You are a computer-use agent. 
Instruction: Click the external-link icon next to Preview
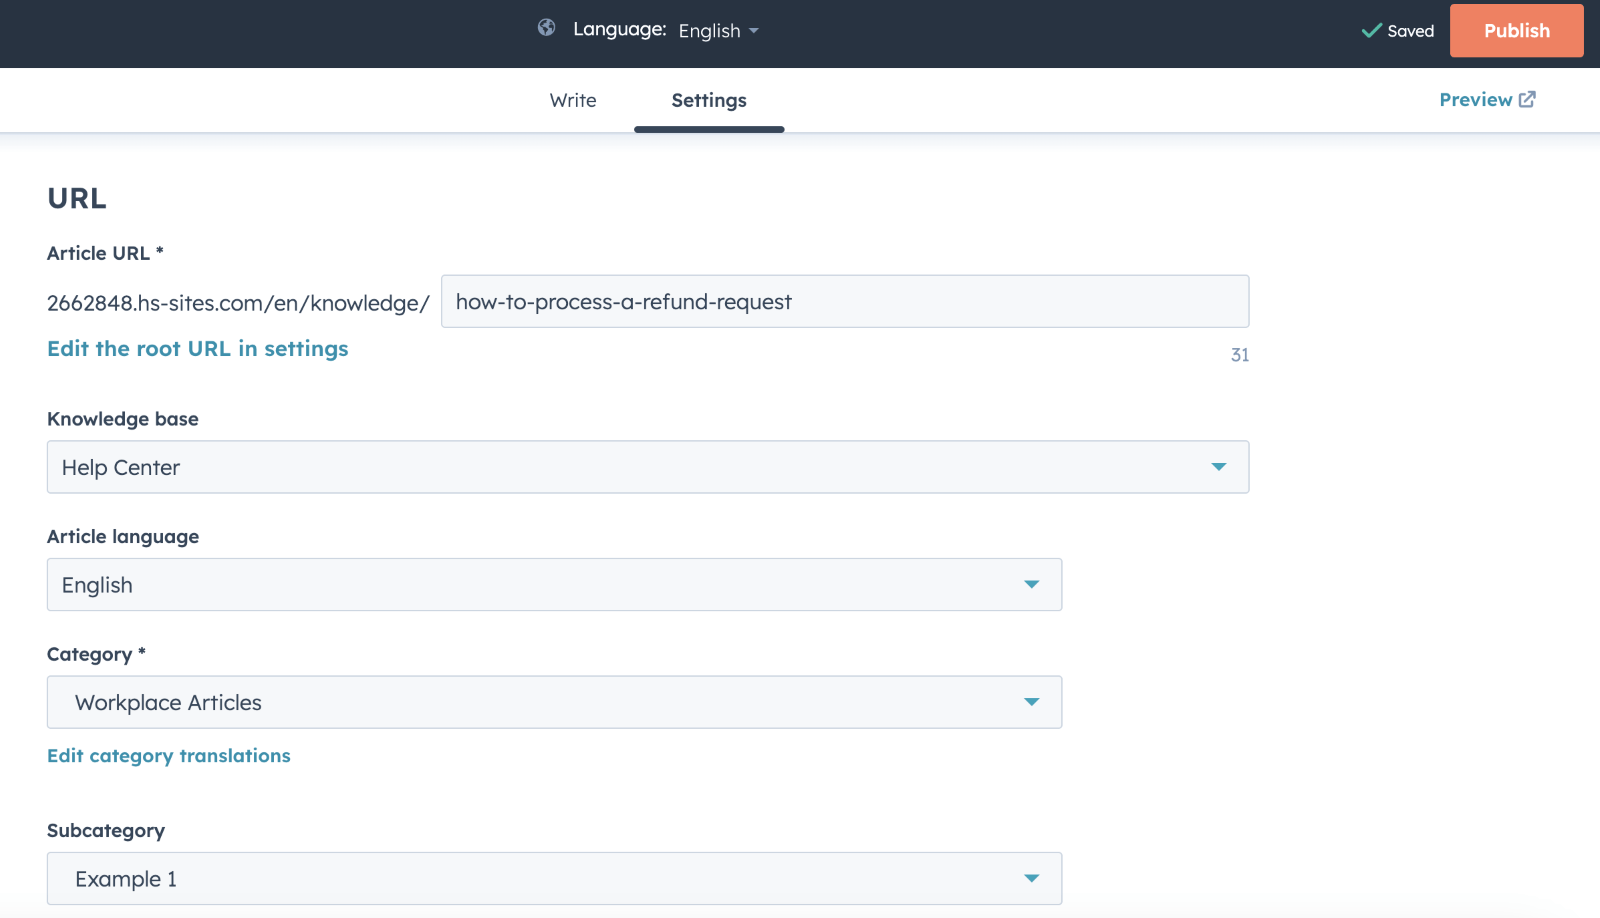[1527, 100]
